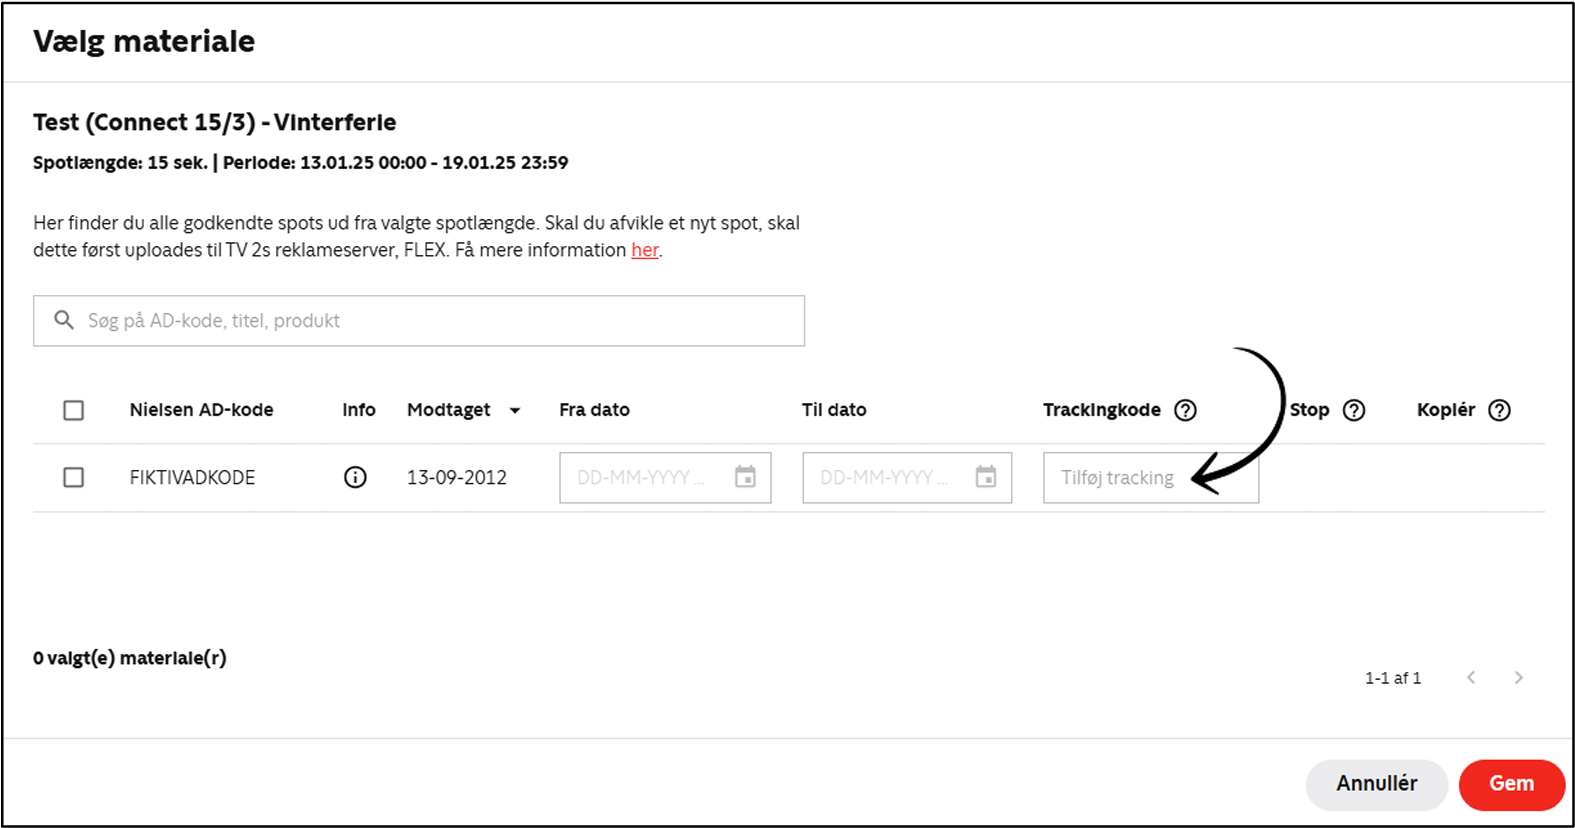Viewport: 1575px width, 828px height.
Task: Select the FIKTIVADKODE cell text
Action: [192, 477]
